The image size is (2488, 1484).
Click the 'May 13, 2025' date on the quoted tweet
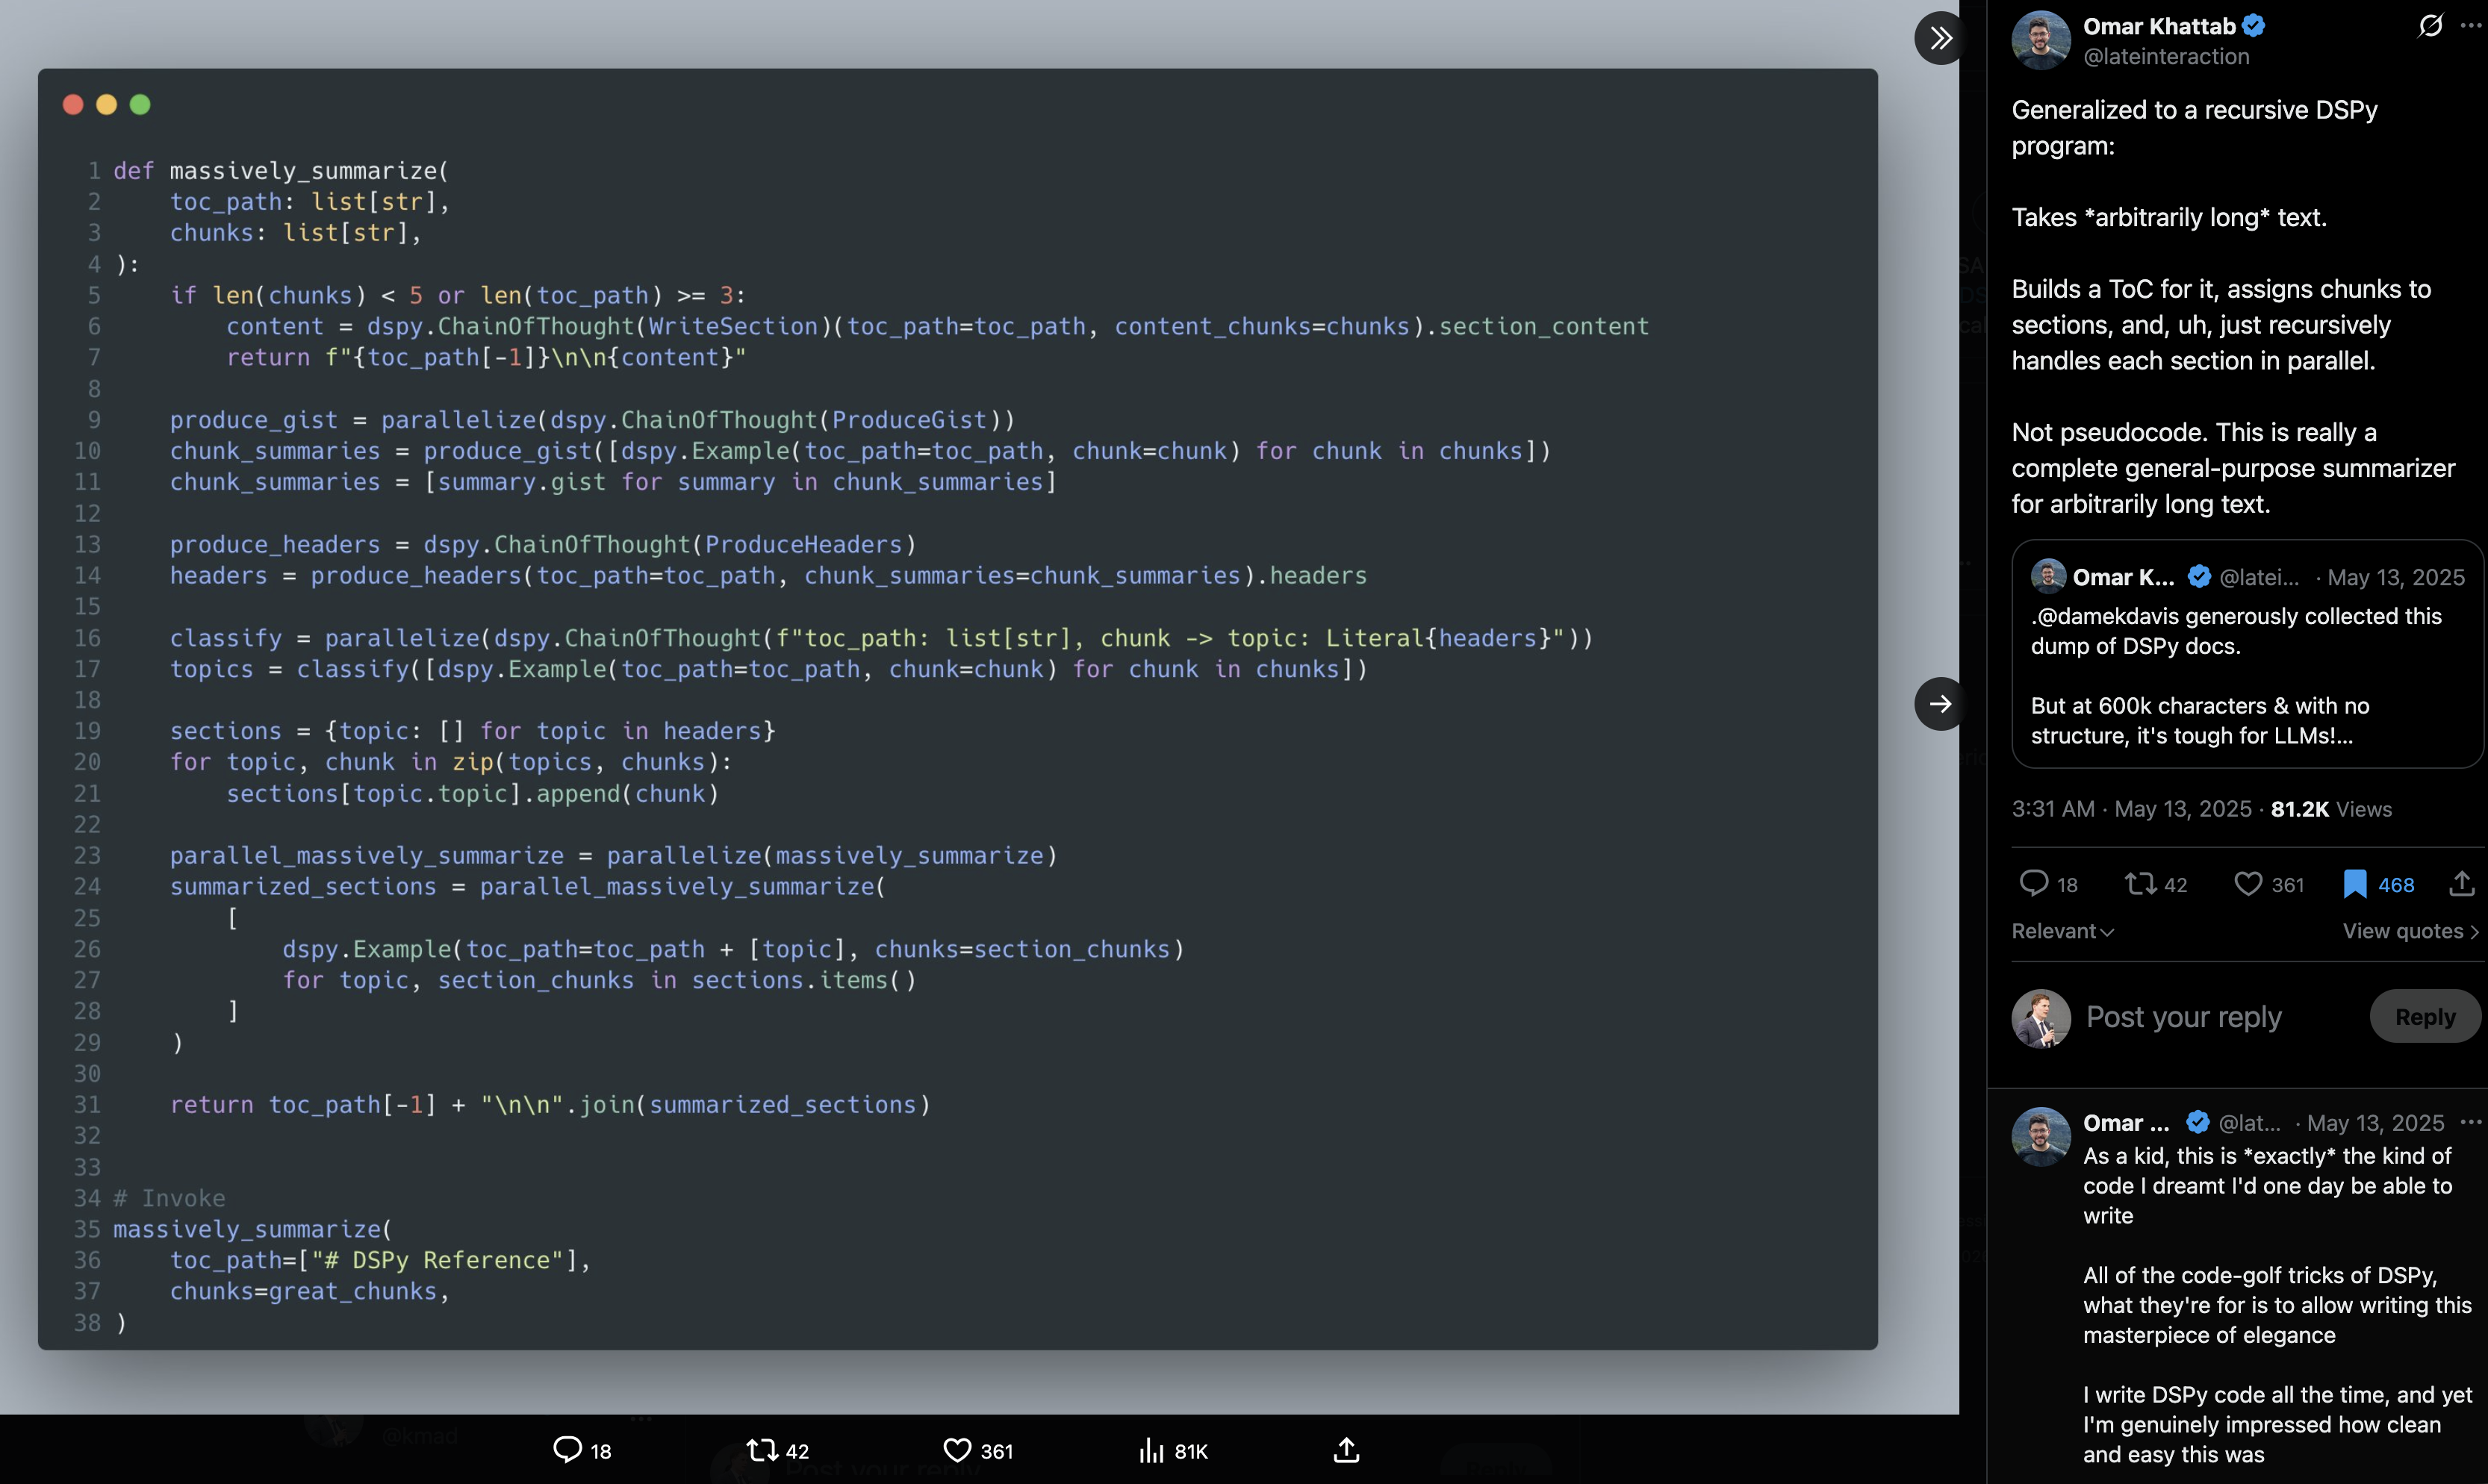[2396, 578]
